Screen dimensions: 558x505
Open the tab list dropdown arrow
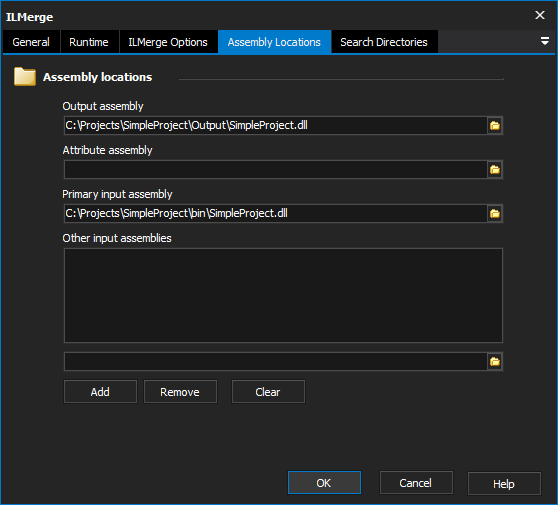coord(544,41)
